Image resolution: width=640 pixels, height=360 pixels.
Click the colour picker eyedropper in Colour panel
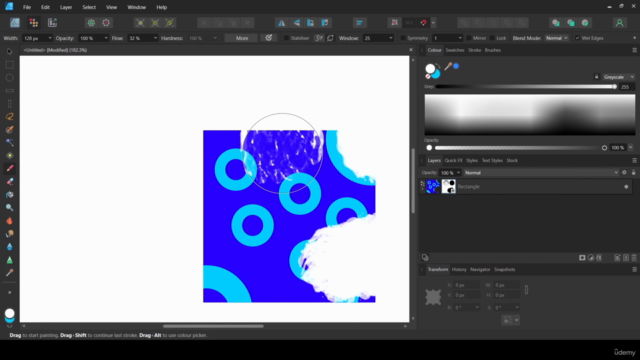coord(448,66)
